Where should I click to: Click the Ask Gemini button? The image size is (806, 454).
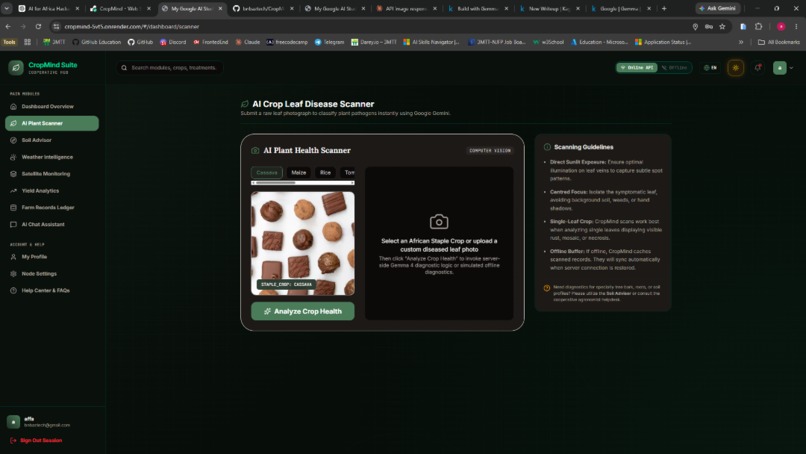click(718, 8)
